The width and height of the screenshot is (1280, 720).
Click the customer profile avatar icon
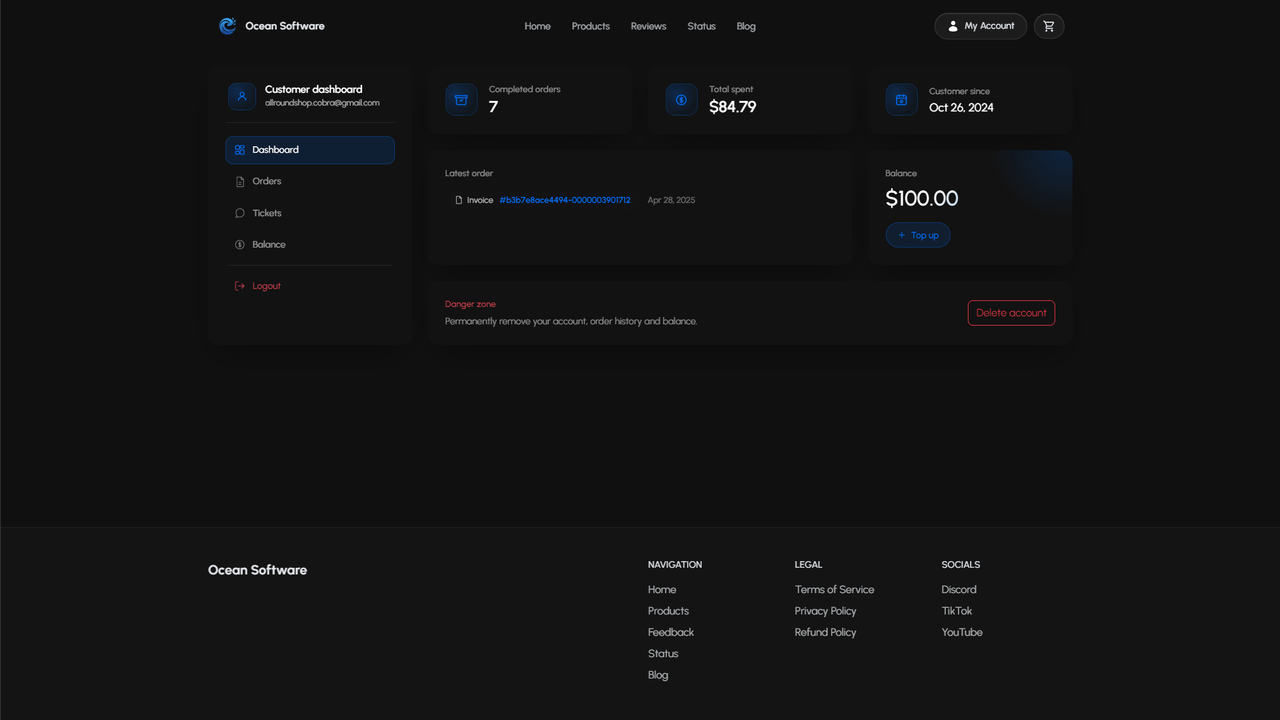(242, 96)
